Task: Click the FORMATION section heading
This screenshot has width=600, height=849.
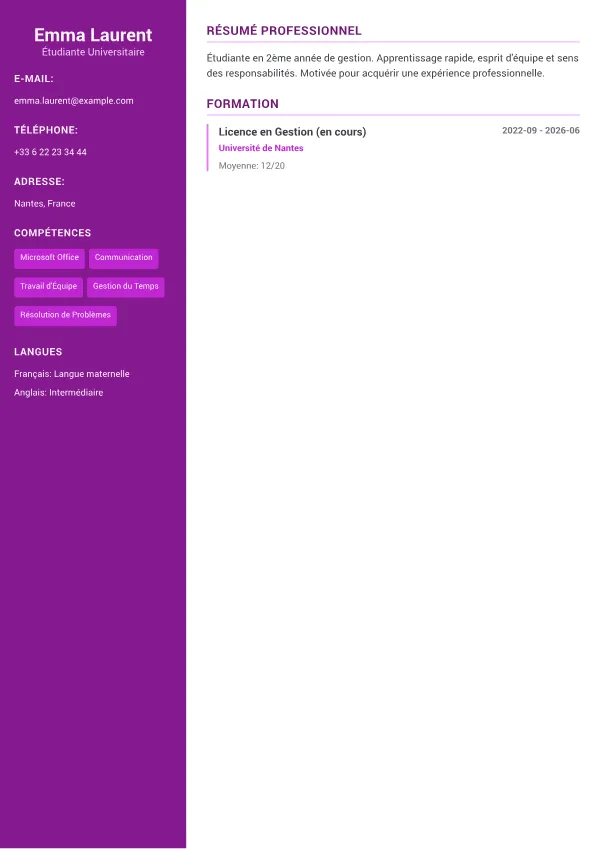Action: pyautogui.click(x=243, y=104)
